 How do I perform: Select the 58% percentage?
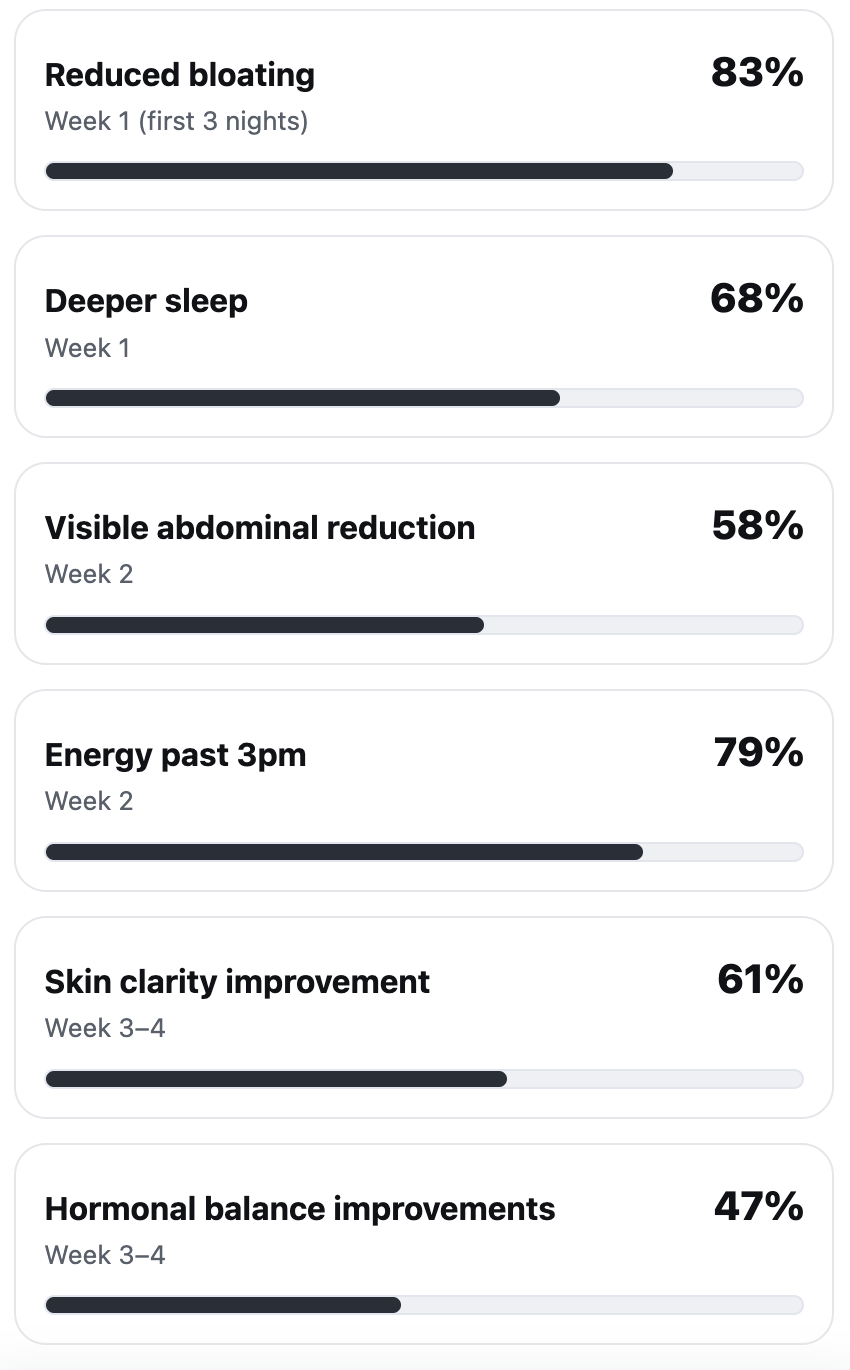[757, 526]
